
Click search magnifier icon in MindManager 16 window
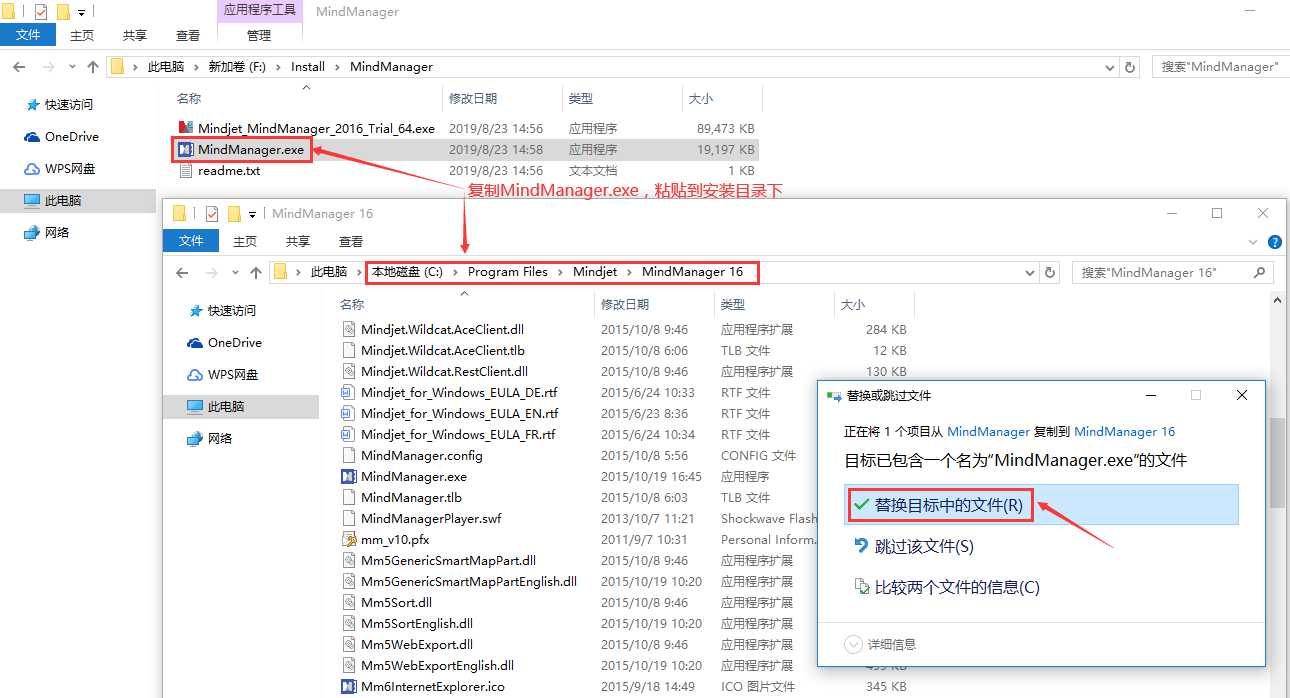click(1260, 272)
